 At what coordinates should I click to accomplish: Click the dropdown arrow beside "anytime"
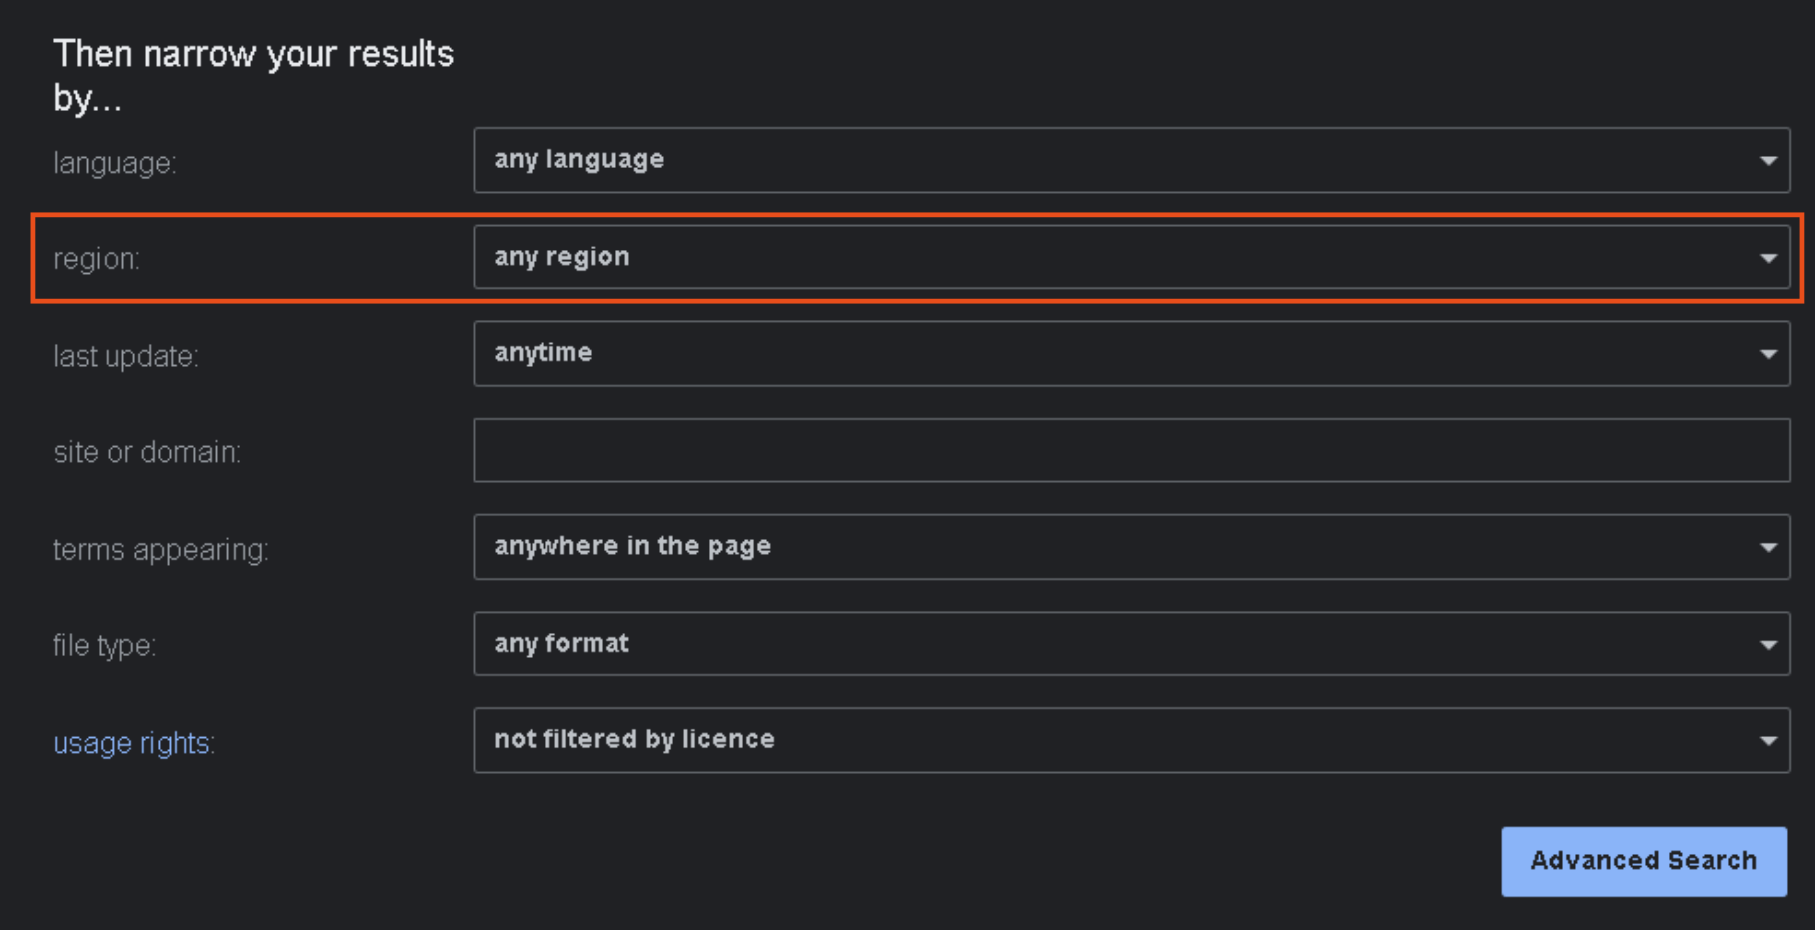tap(1768, 353)
